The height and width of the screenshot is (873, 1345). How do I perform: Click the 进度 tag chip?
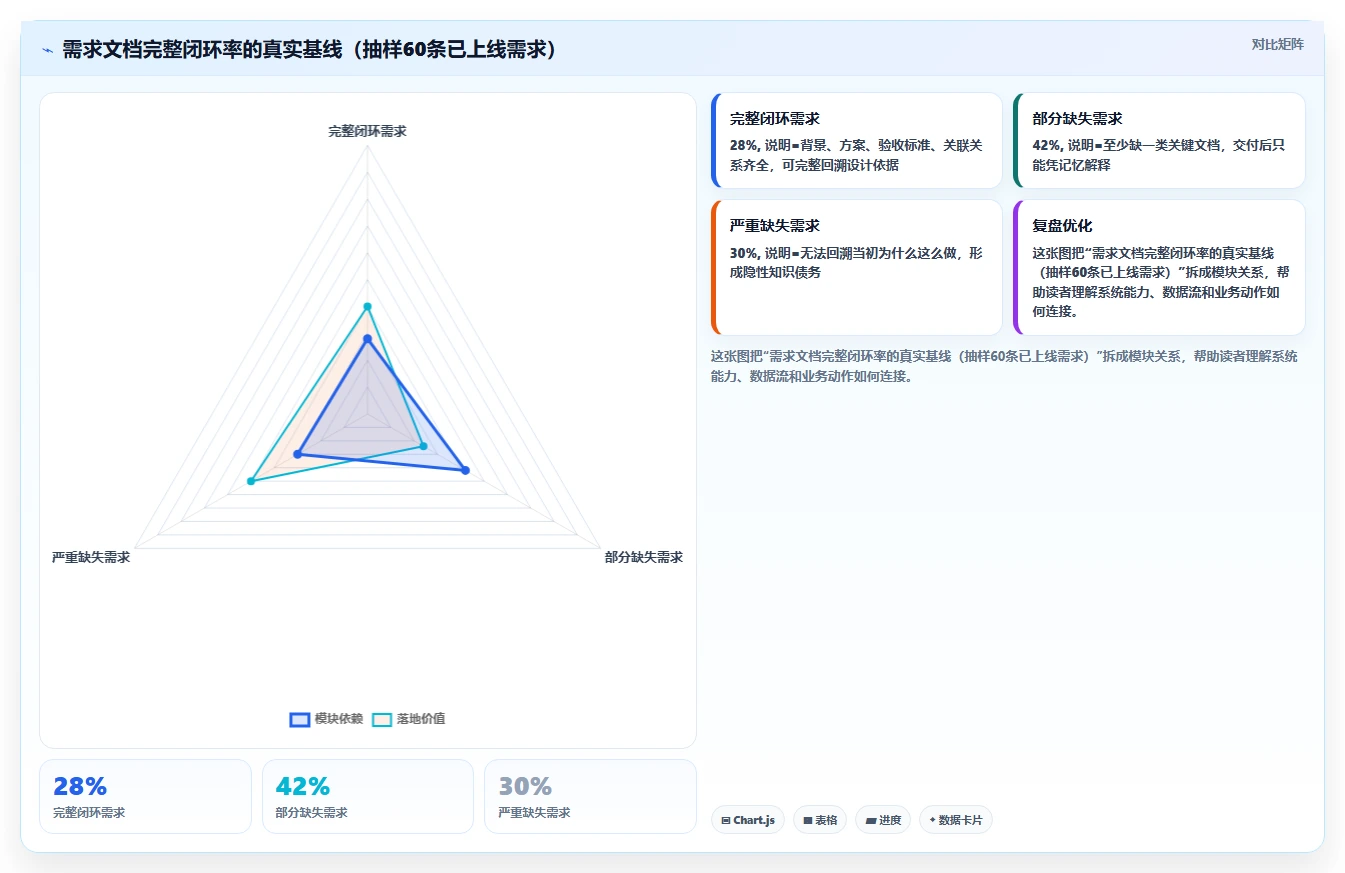point(883,820)
